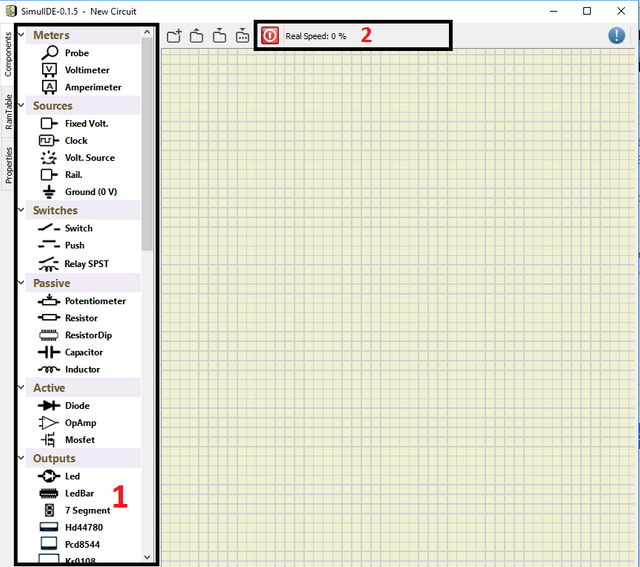Viewport: 640px width, 567px height.
Task: Click the 'Real Speed: 0 %' status text
Action: (x=316, y=36)
